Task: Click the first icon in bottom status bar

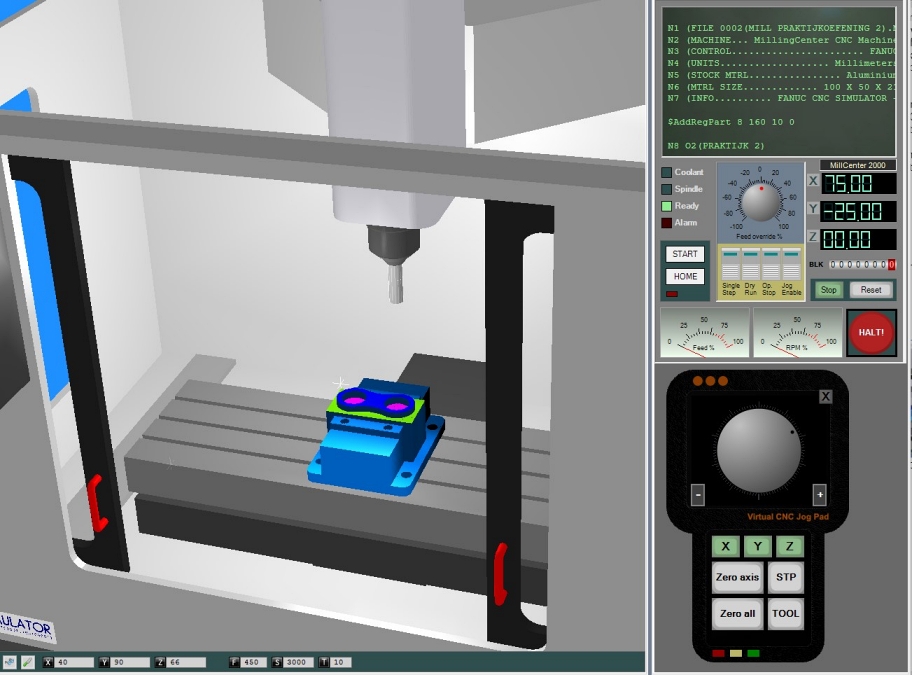Action: click(x=9, y=662)
